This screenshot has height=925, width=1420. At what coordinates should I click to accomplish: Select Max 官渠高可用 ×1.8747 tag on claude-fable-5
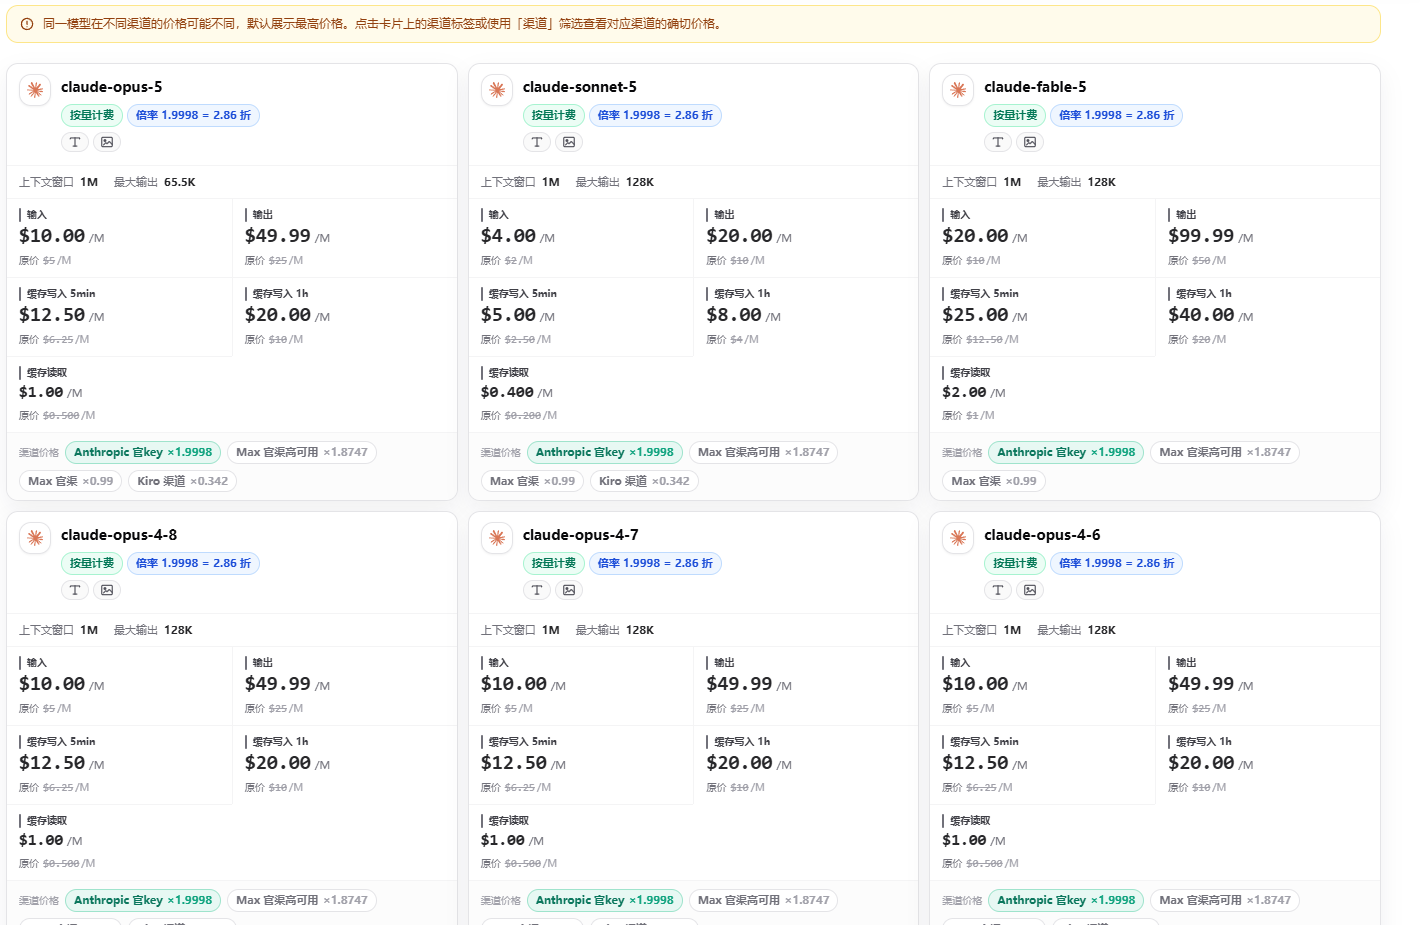[x=1225, y=452]
